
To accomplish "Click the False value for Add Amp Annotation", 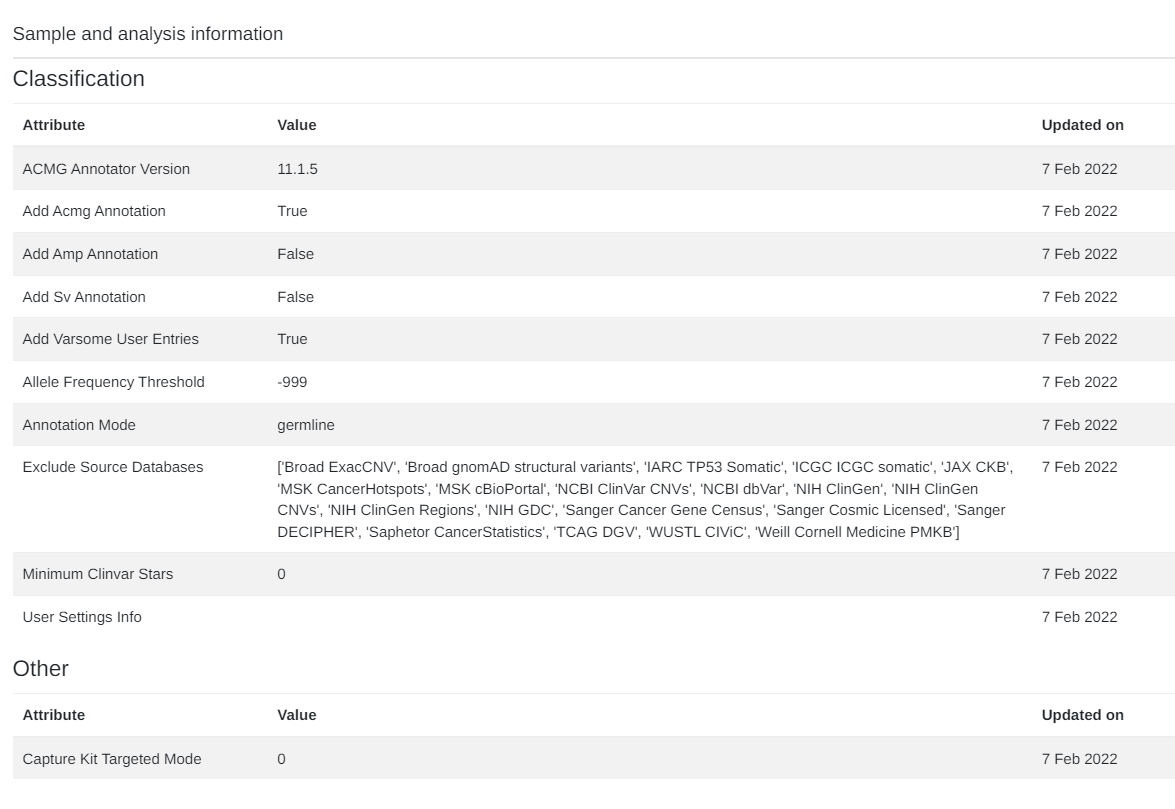I will tap(295, 254).
